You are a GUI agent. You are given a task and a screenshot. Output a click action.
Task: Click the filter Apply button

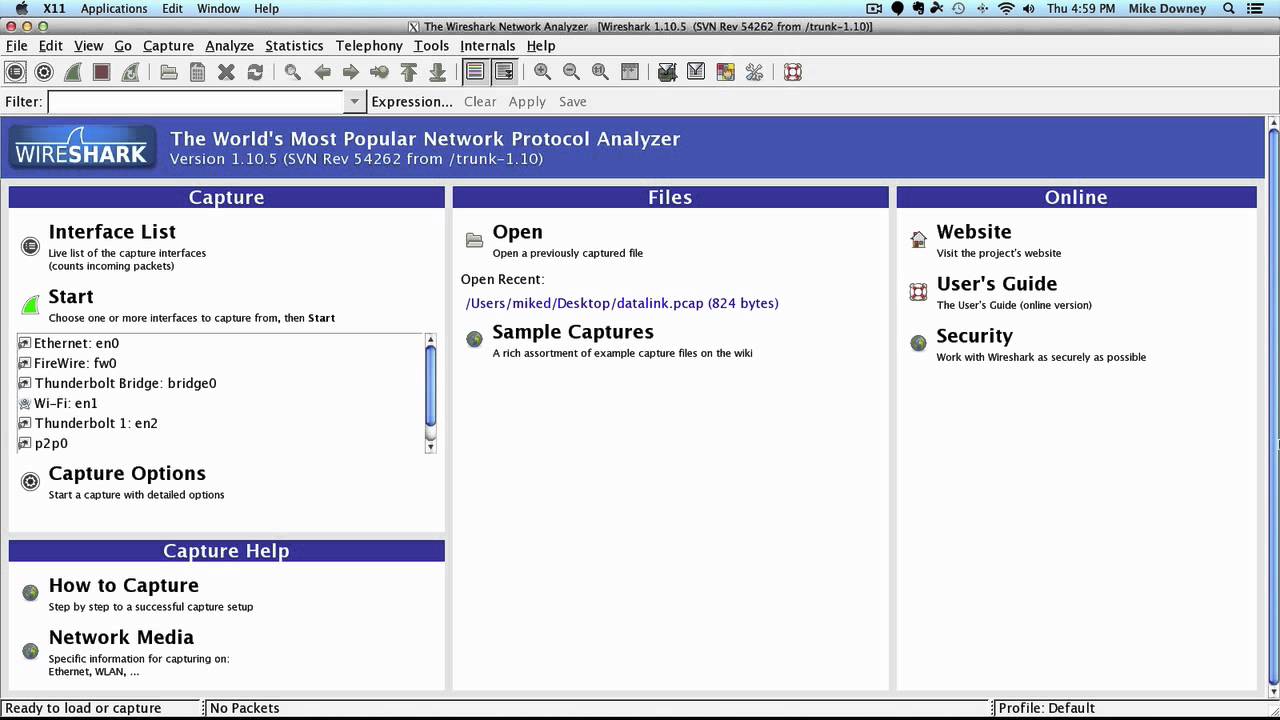click(527, 102)
